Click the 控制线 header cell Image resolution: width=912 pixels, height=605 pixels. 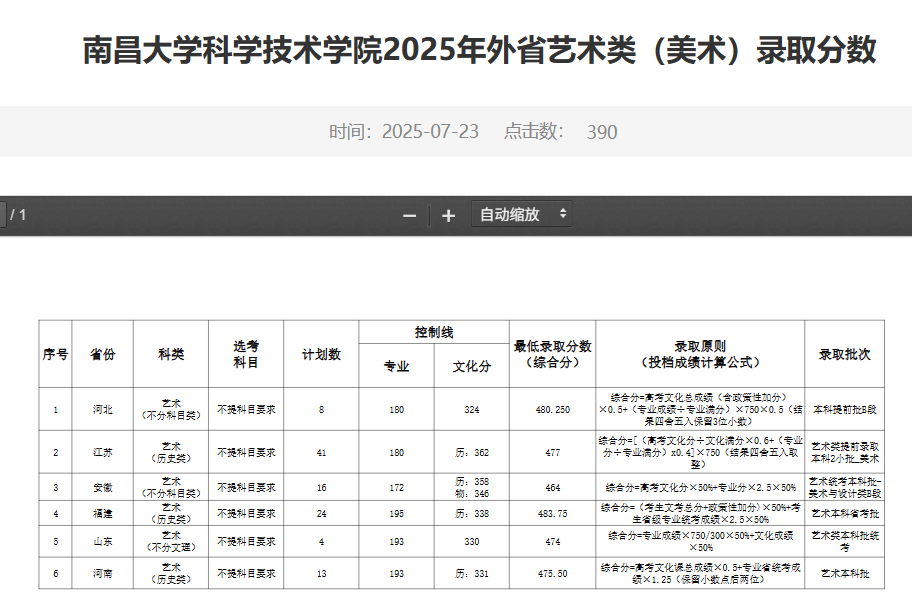[x=434, y=332]
